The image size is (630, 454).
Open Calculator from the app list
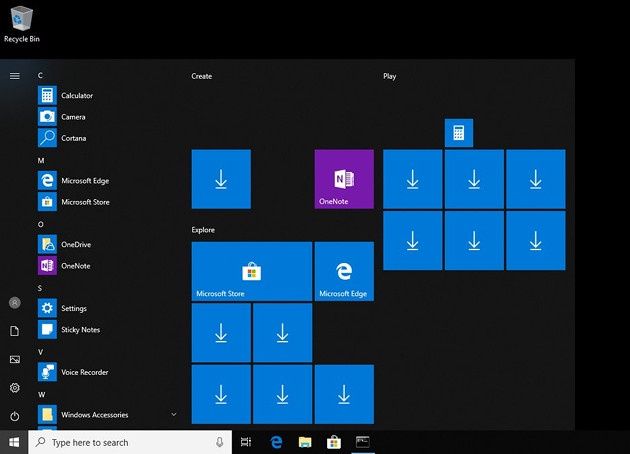click(65, 96)
